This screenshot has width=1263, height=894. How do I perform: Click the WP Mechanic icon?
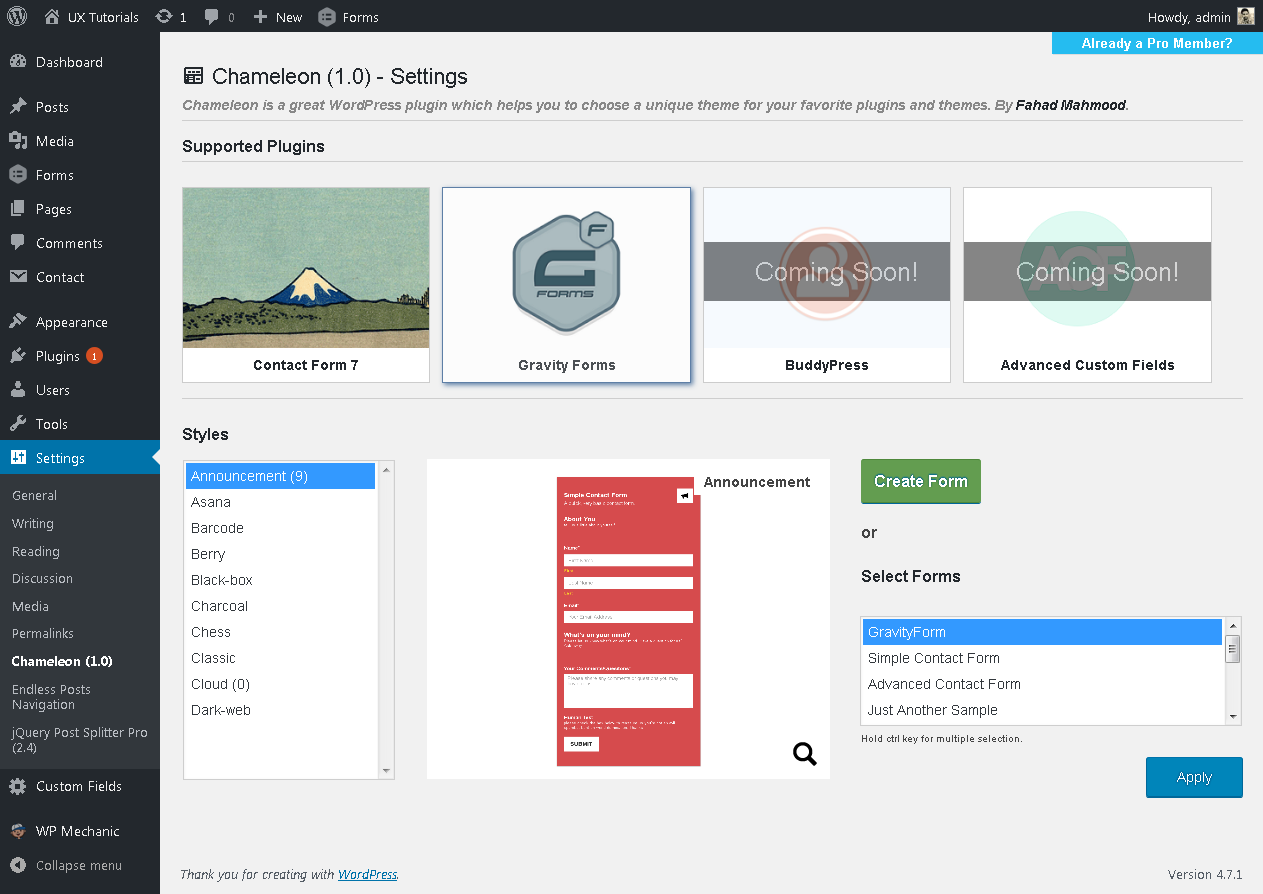tap(18, 831)
